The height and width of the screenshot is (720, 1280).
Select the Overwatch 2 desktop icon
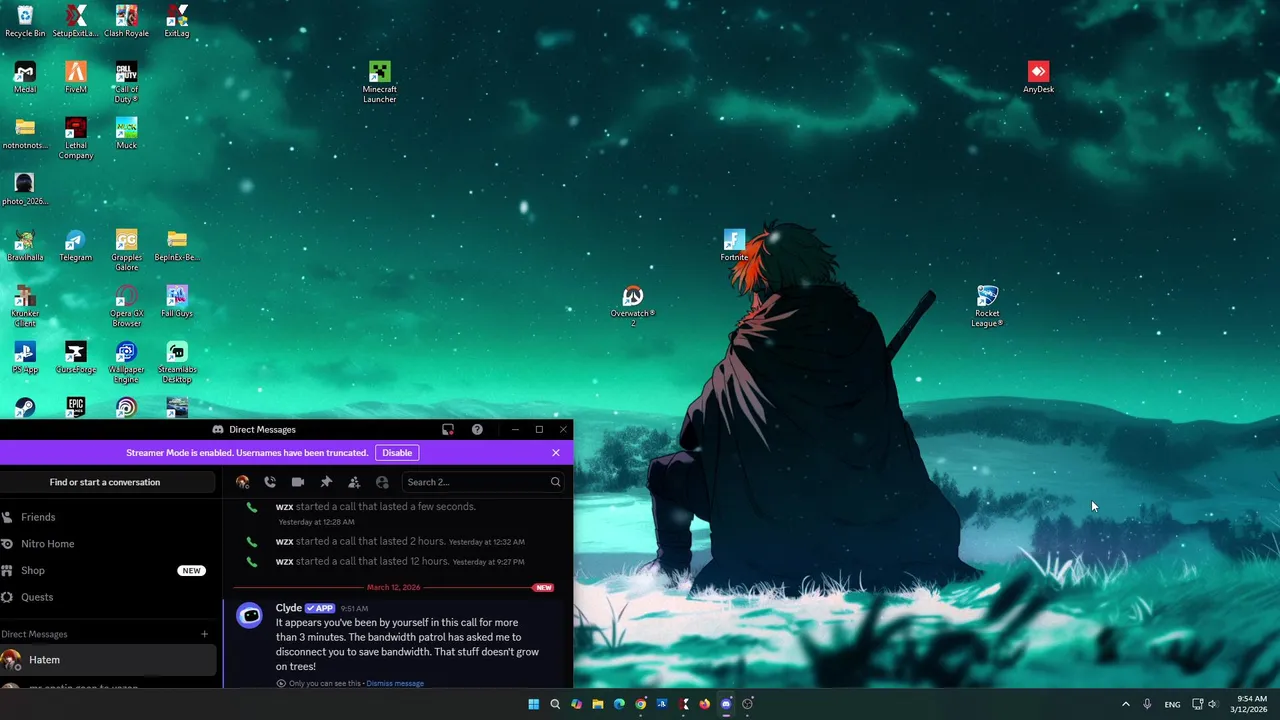pos(632,306)
